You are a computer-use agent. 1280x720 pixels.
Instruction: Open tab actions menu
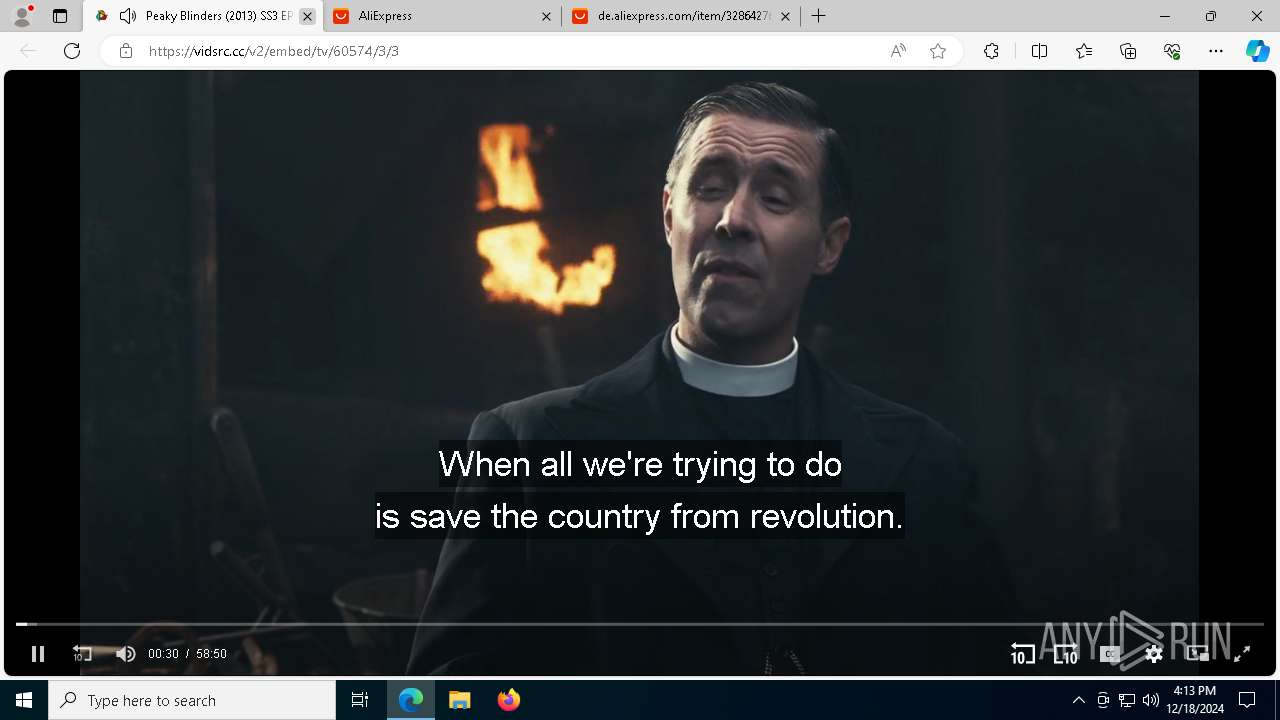click(x=60, y=16)
